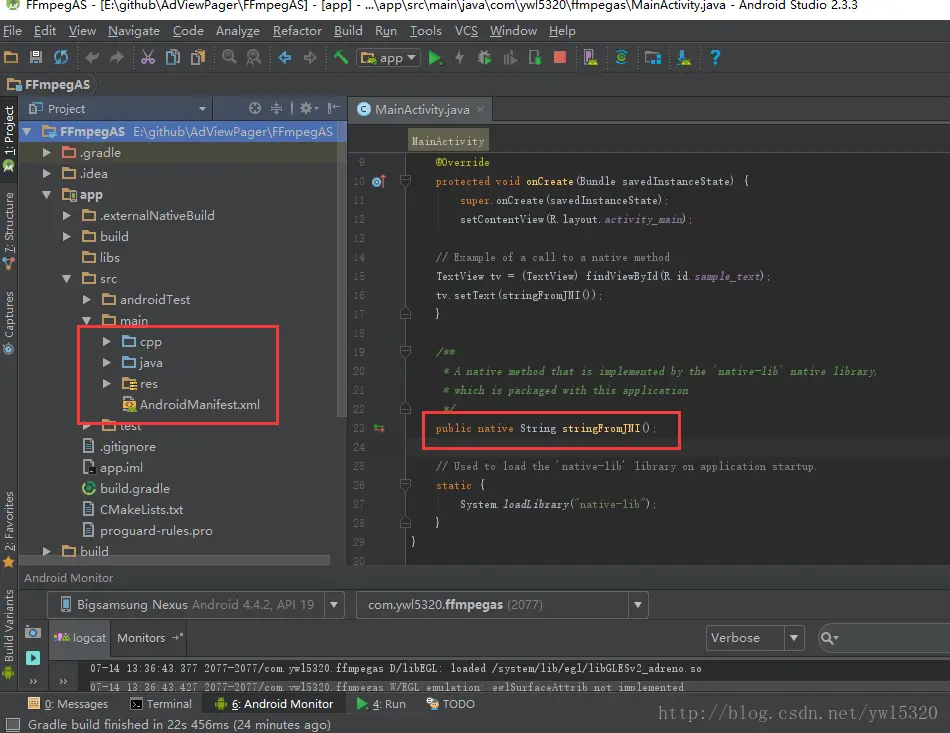Open the app run configuration dropdown
Screen dimensions: 950x733
[388, 58]
